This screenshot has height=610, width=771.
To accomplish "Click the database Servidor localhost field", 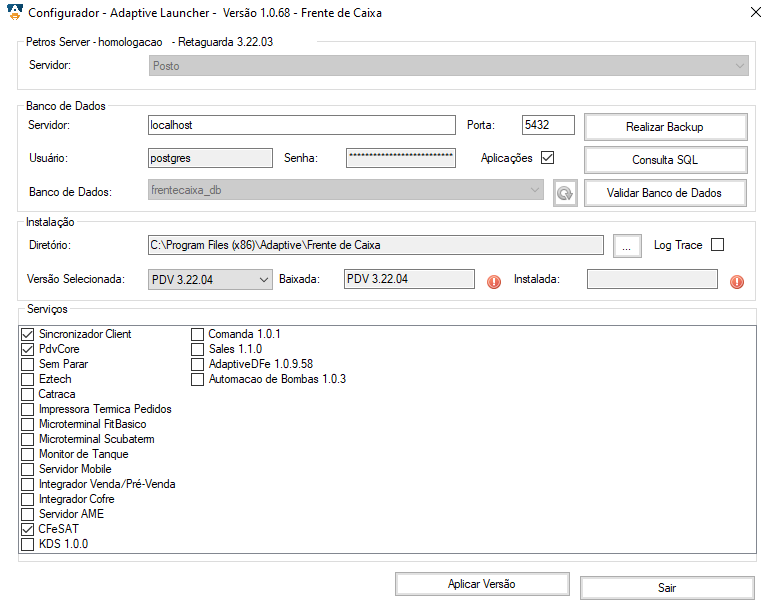I will click(301, 125).
